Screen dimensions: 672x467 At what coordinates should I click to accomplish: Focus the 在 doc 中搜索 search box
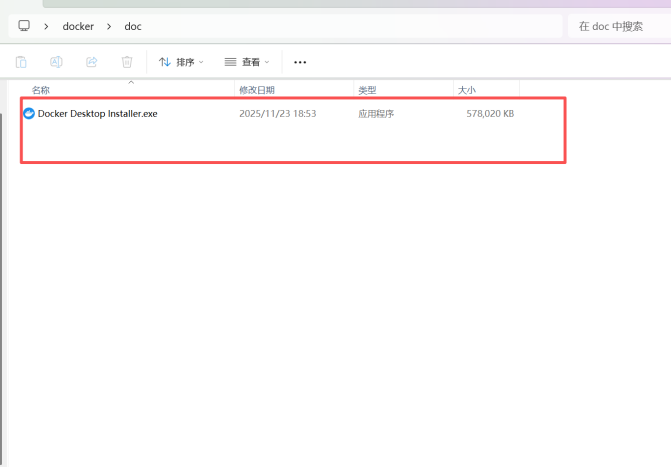(619, 27)
